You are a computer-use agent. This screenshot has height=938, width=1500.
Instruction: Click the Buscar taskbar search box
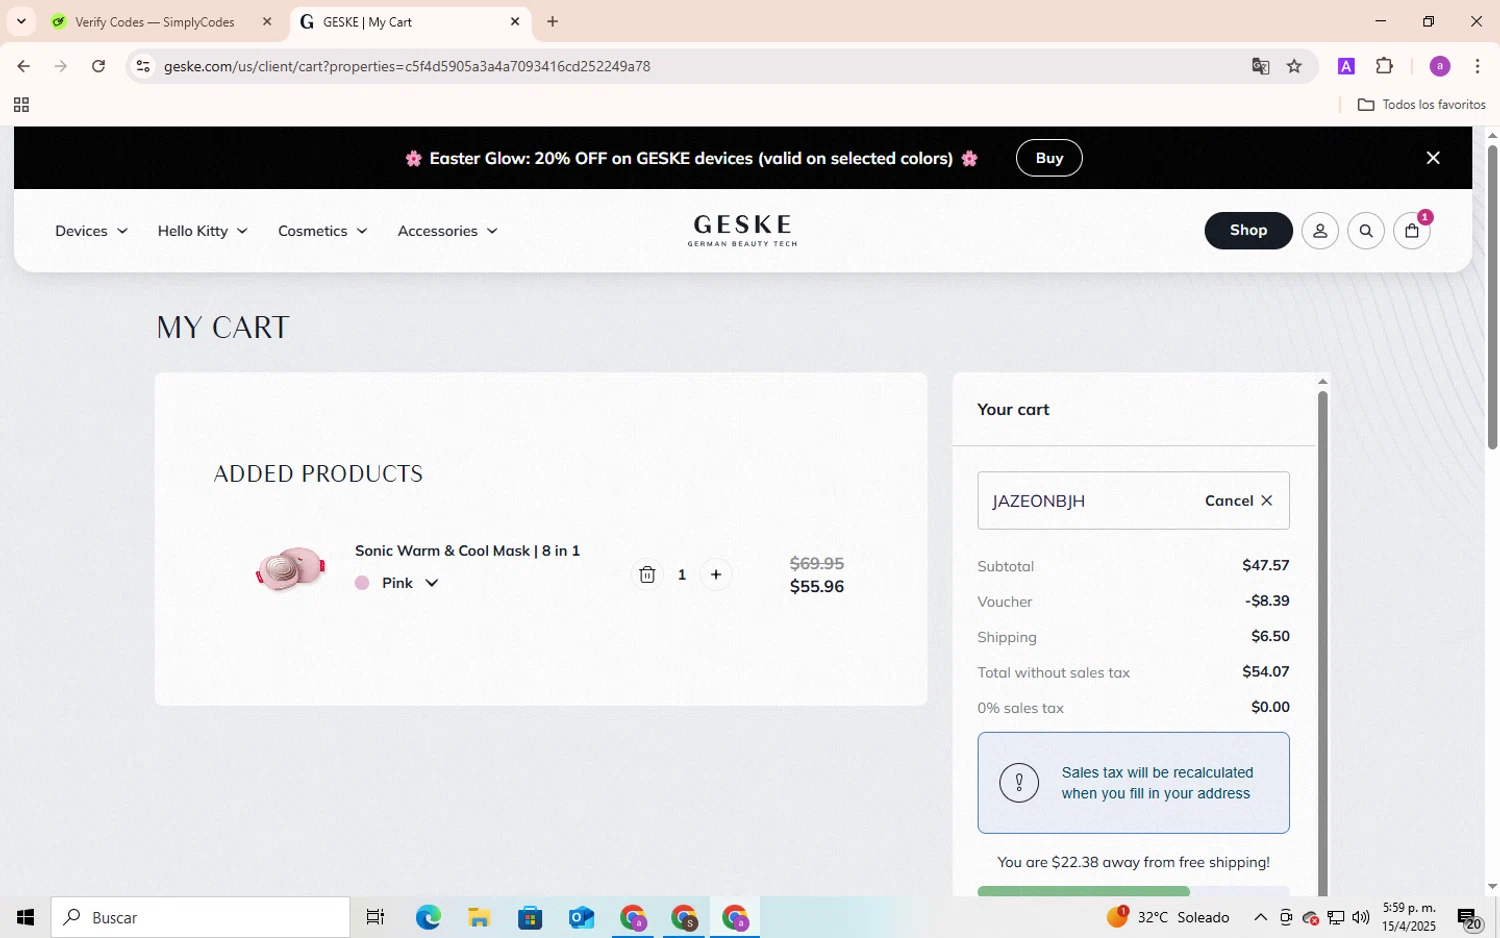pyautogui.click(x=201, y=917)
